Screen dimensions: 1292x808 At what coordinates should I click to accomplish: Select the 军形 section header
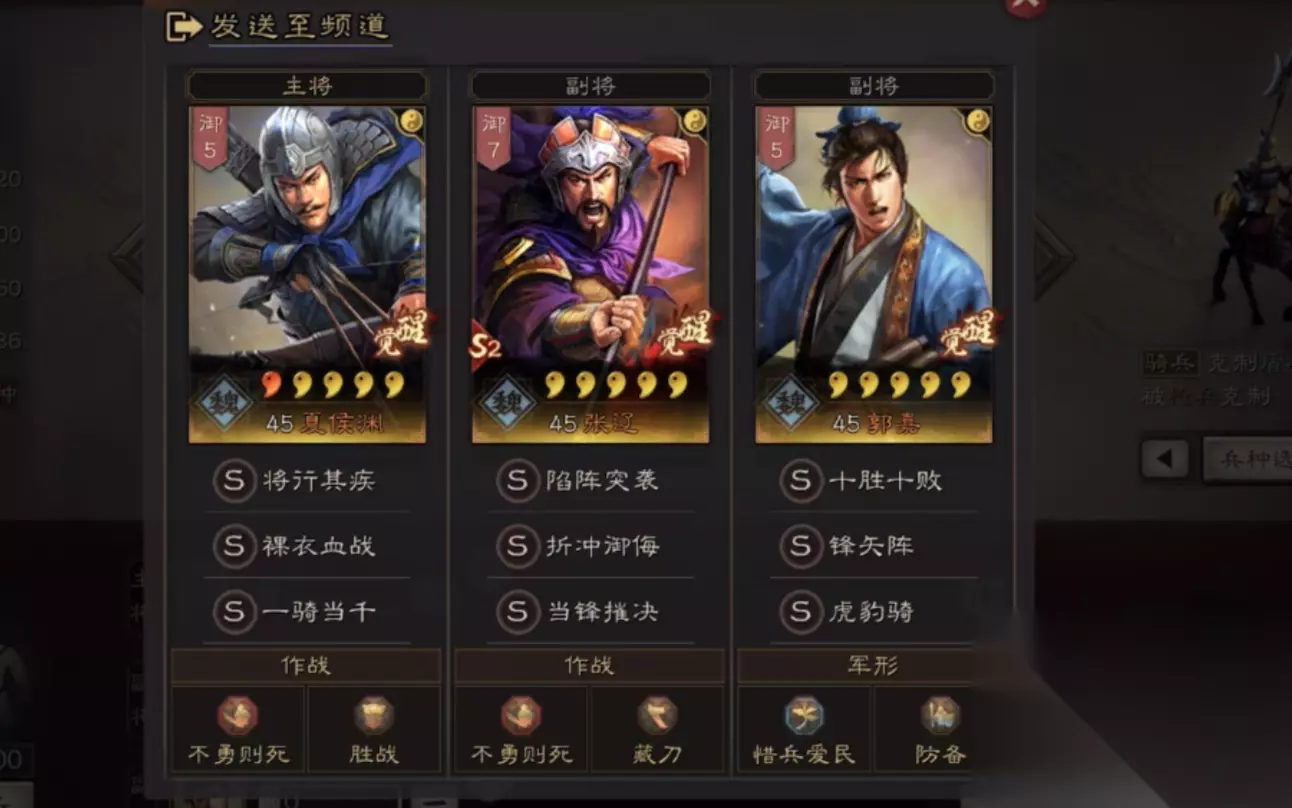tap(871, 666)
